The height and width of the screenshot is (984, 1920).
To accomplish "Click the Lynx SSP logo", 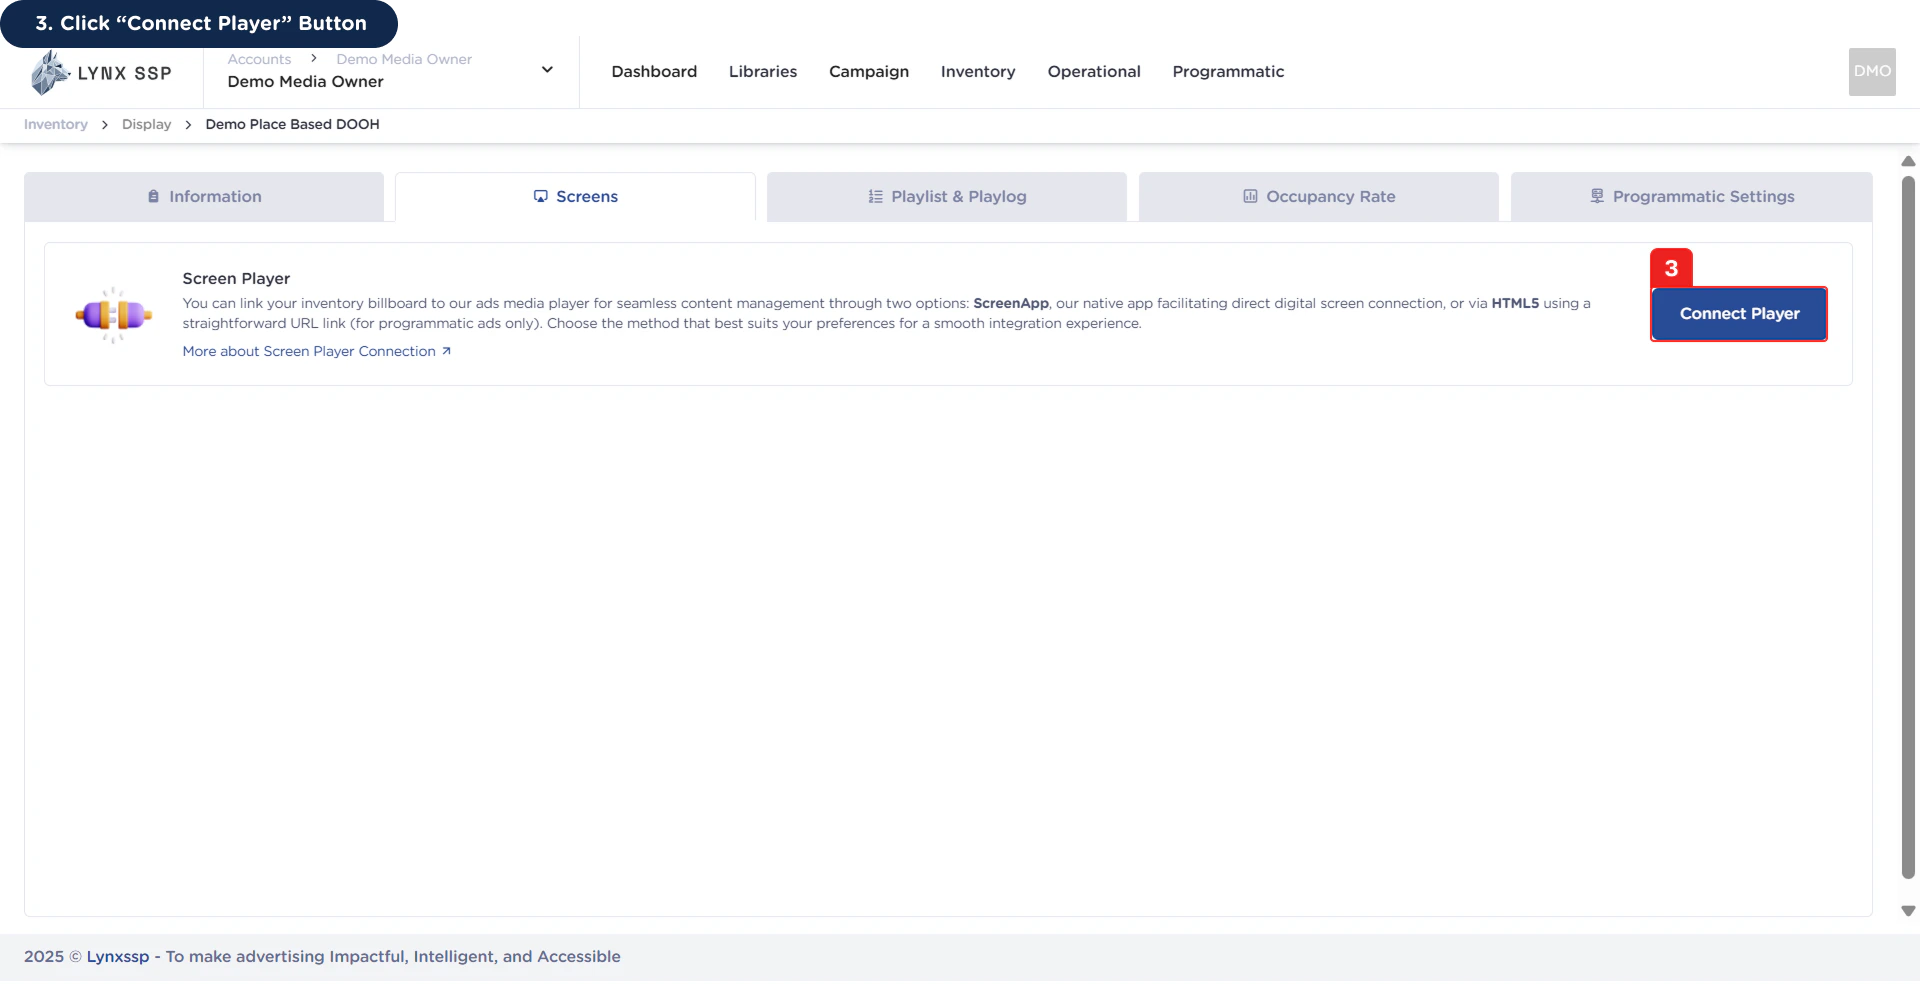I will tap(100, 71).
